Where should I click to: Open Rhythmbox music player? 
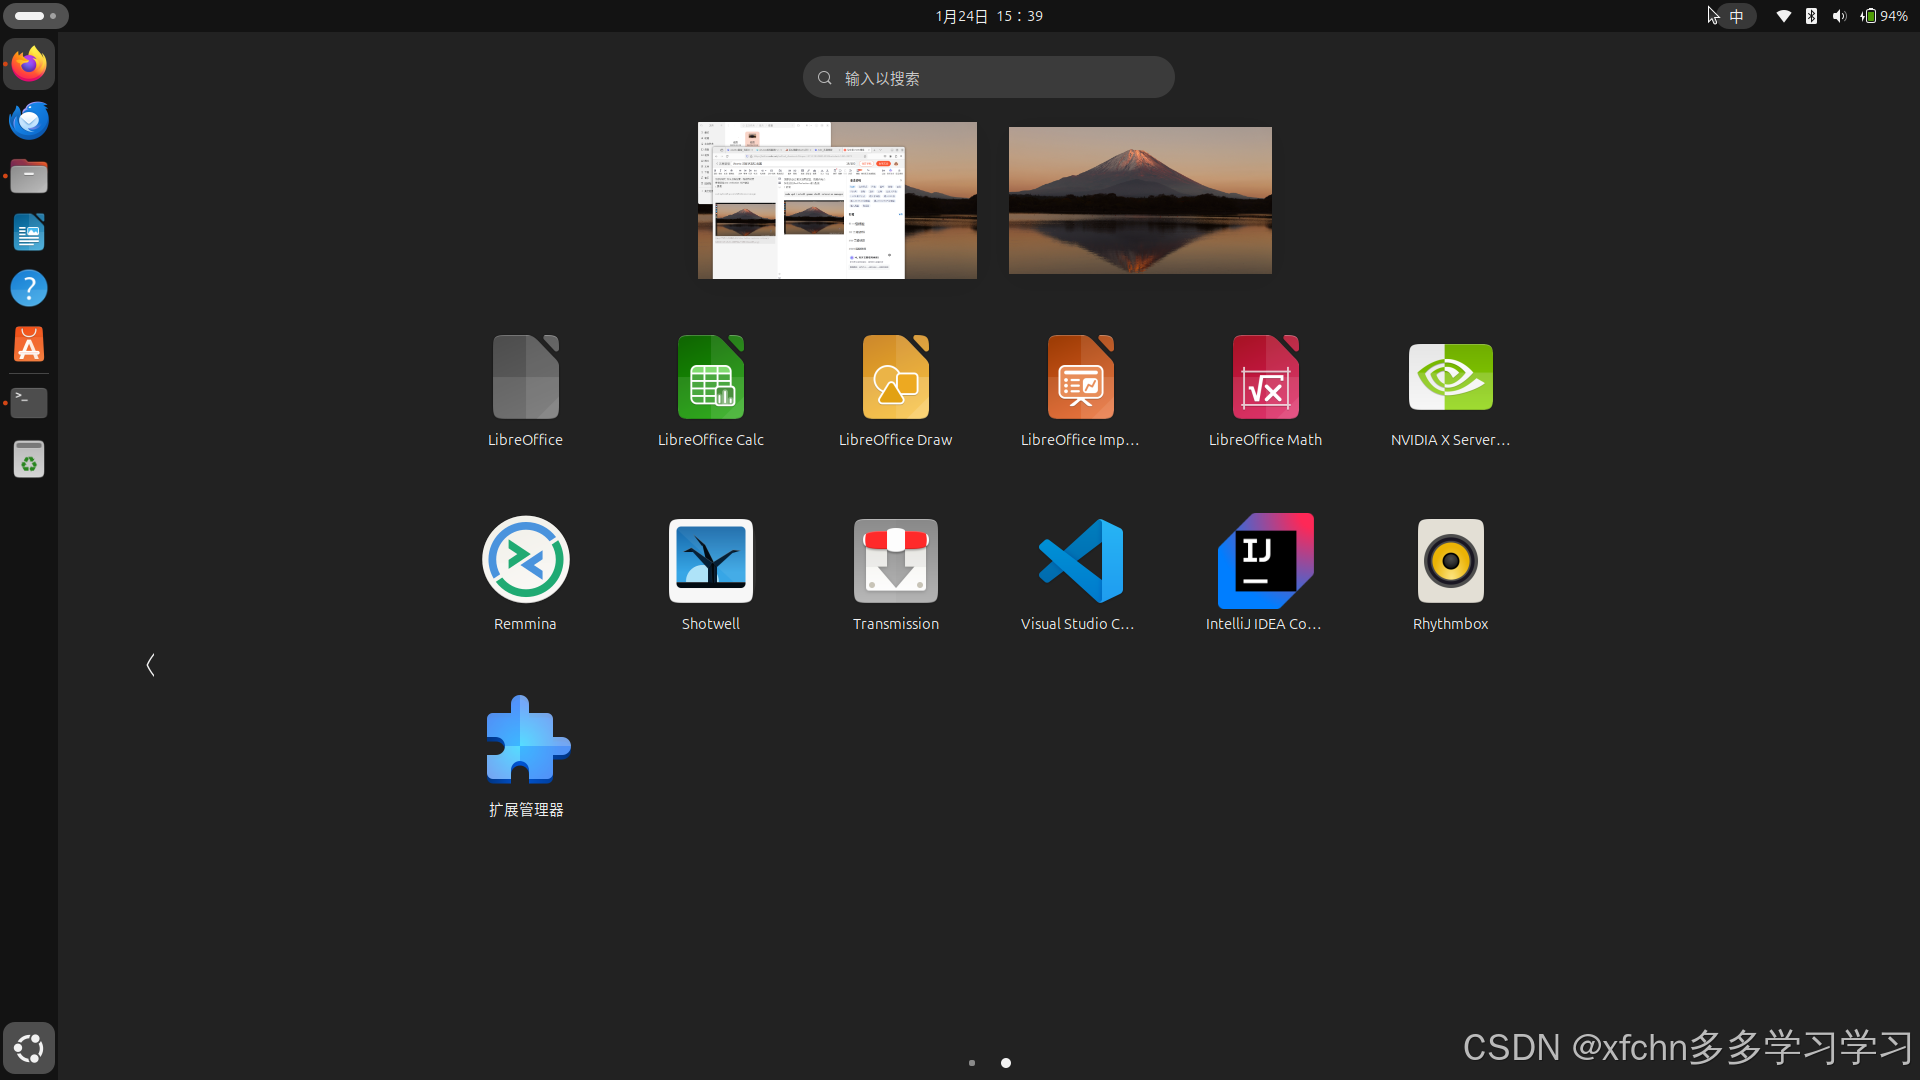tap(1450, 574)
